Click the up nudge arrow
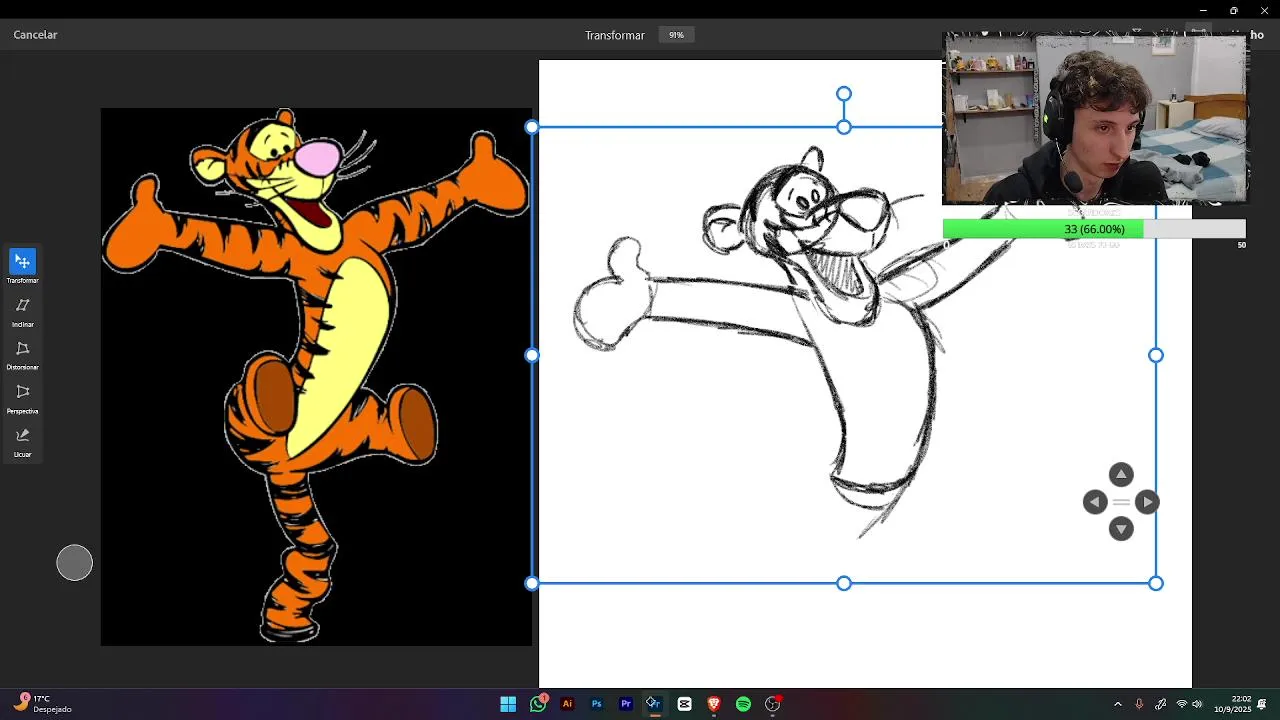The width and height of the screenshot is (1280, 720). point(1121,475)
